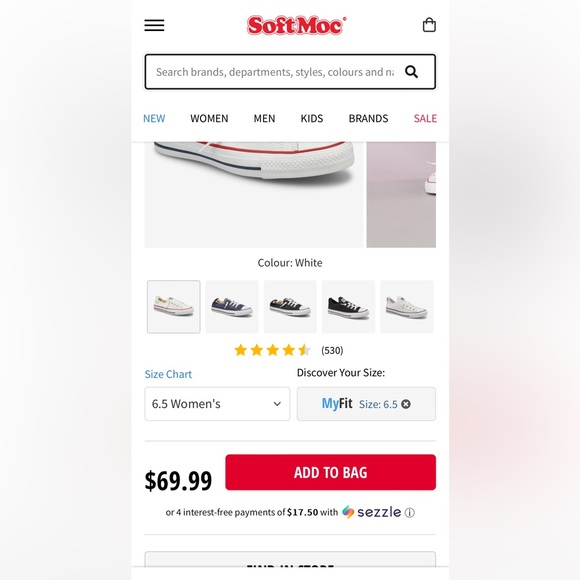Open the shopping bag
The height and width of the screenshot is (580, 580).
[x=429, y=25]
